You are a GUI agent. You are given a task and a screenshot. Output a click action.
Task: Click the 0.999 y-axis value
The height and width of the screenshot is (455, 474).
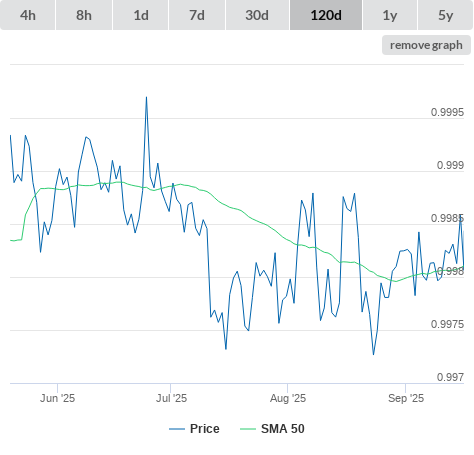450,165
